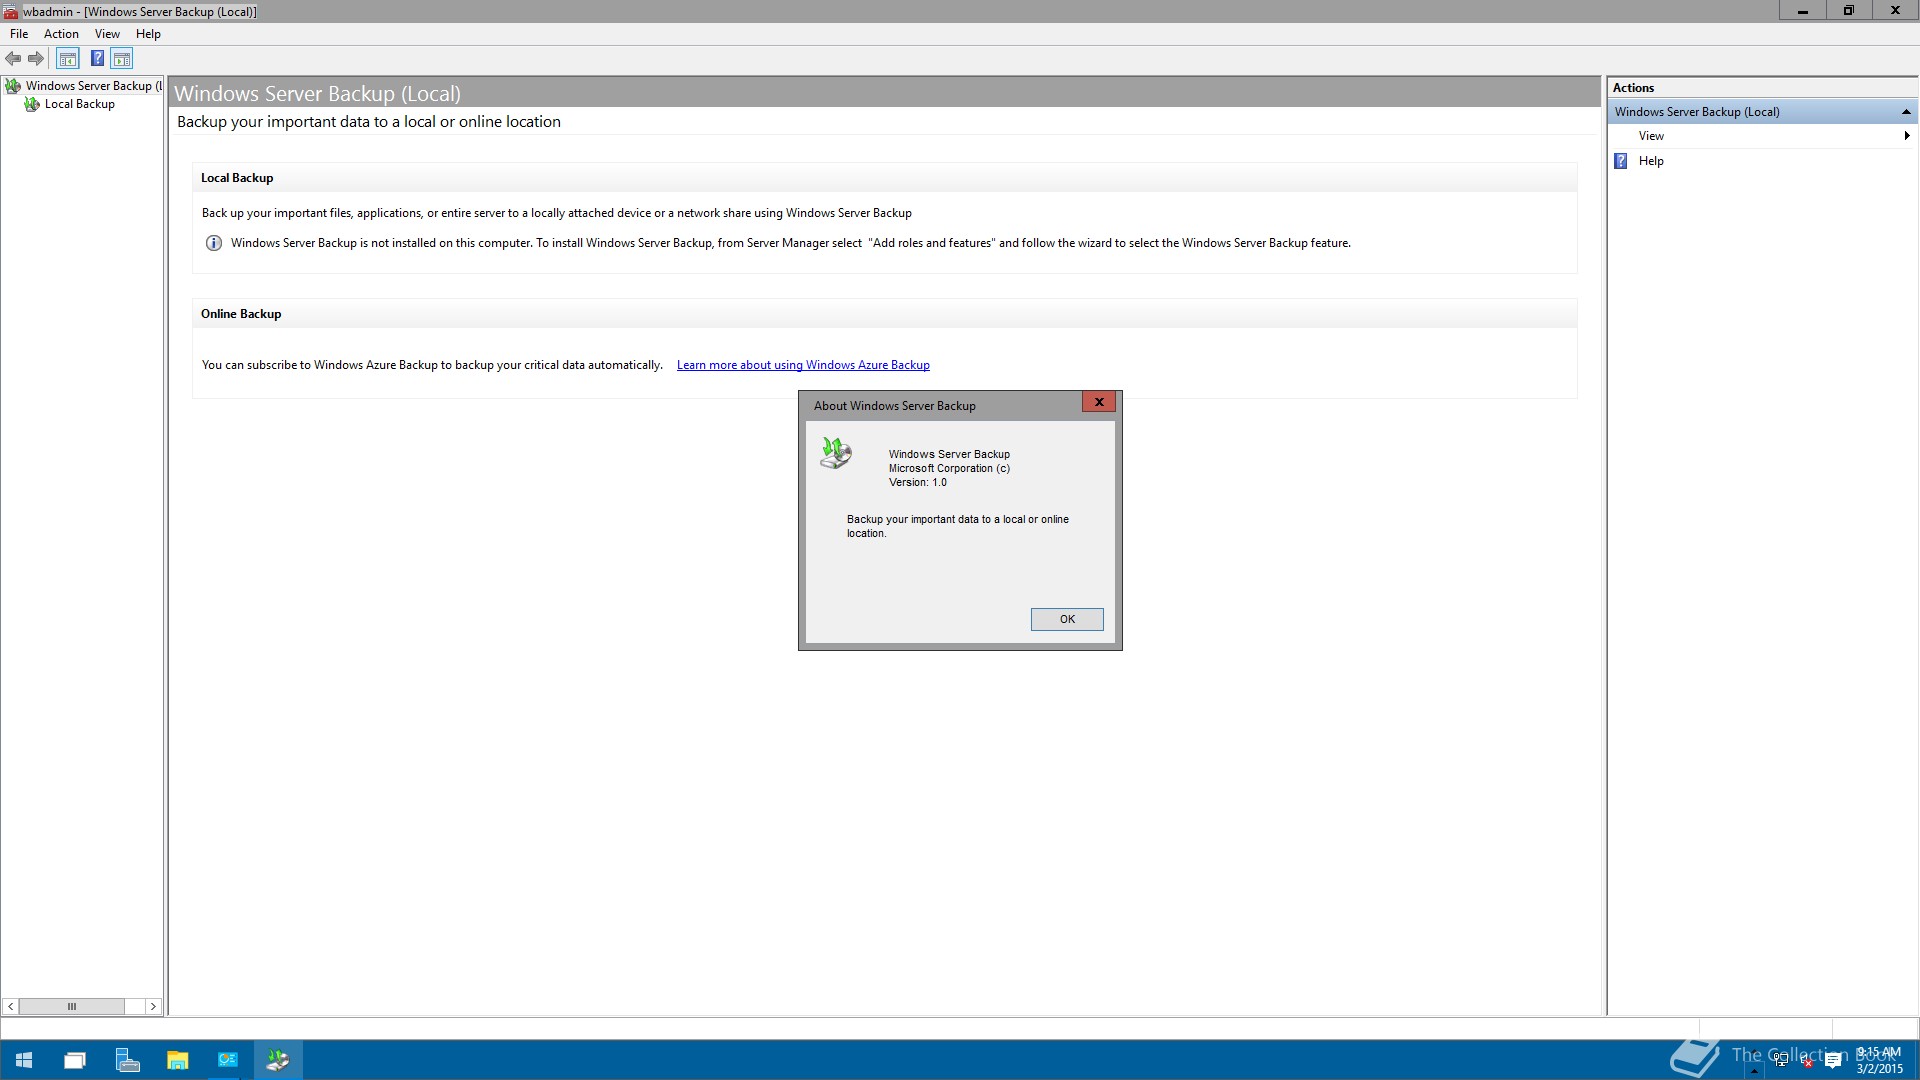This screenshot has width=1920, height=1080.
Task: Toggle the Show/Hide Console Tree toolbar button
Action: (68, 59)
